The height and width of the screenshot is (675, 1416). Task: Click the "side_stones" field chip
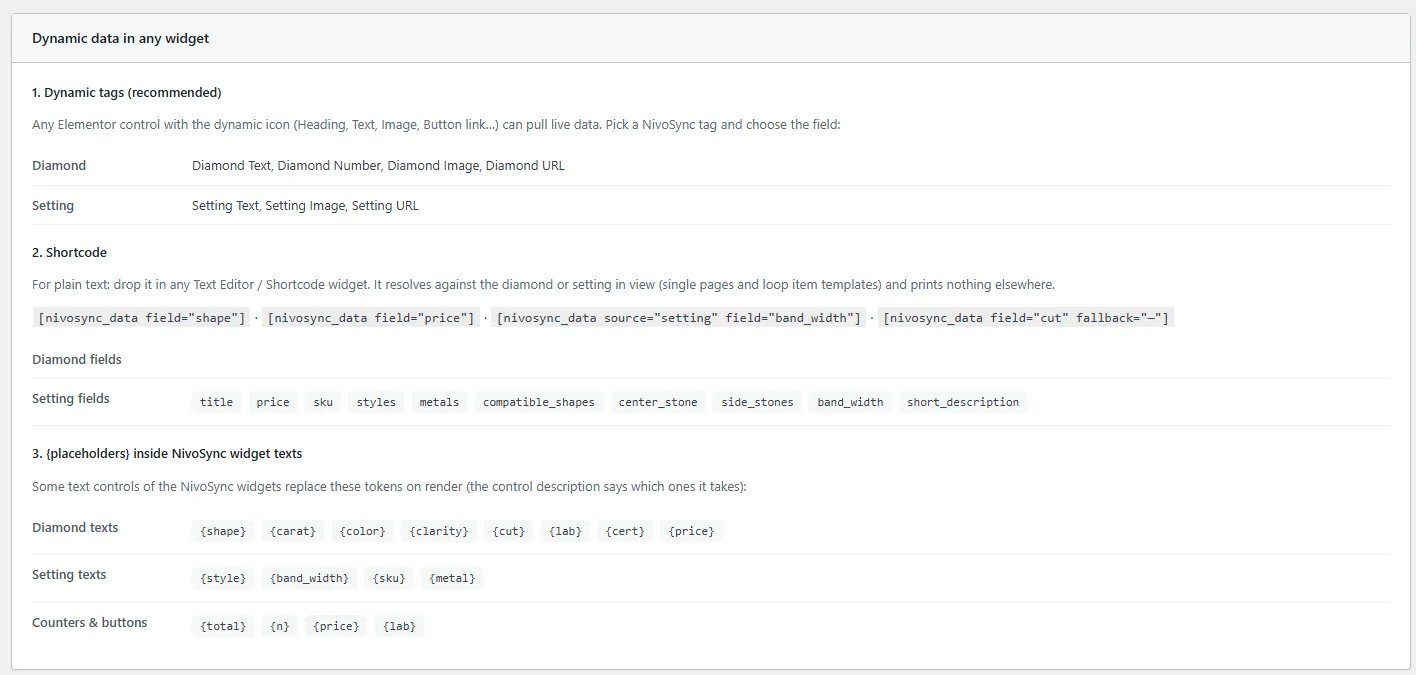pyautogui.click(x=757, y=402)
